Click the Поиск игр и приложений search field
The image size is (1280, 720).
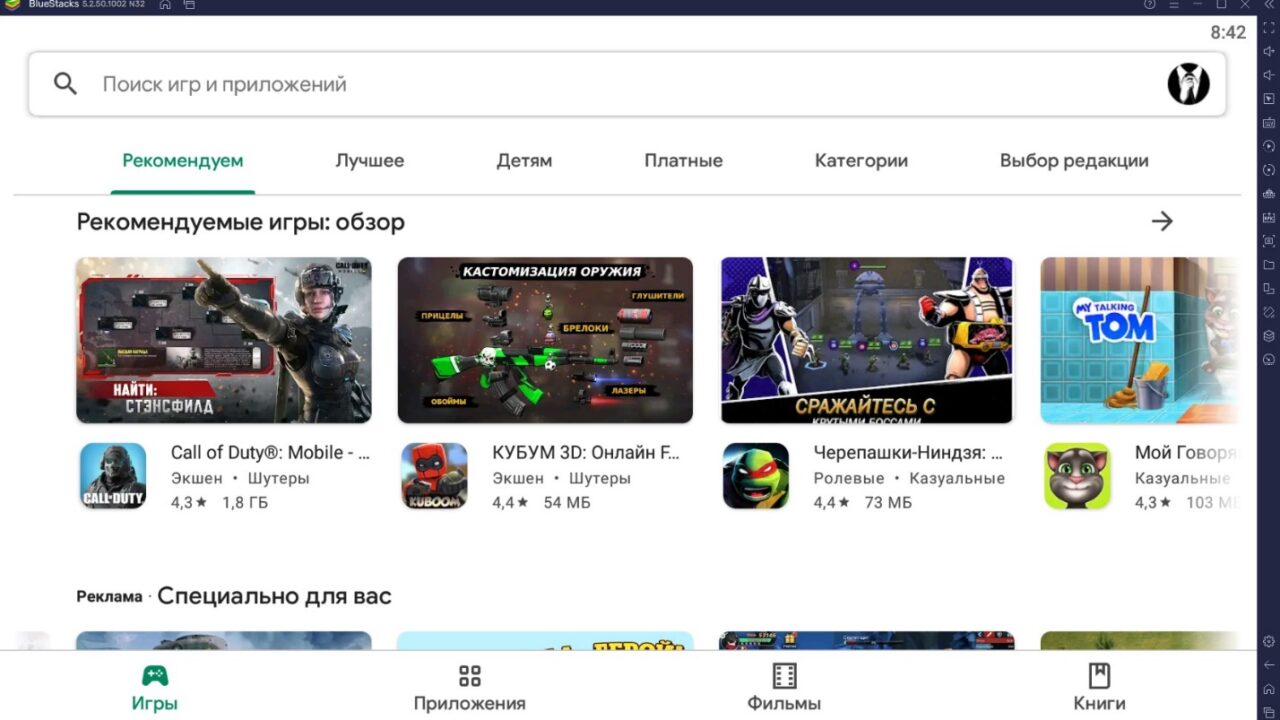coord(400,83)
